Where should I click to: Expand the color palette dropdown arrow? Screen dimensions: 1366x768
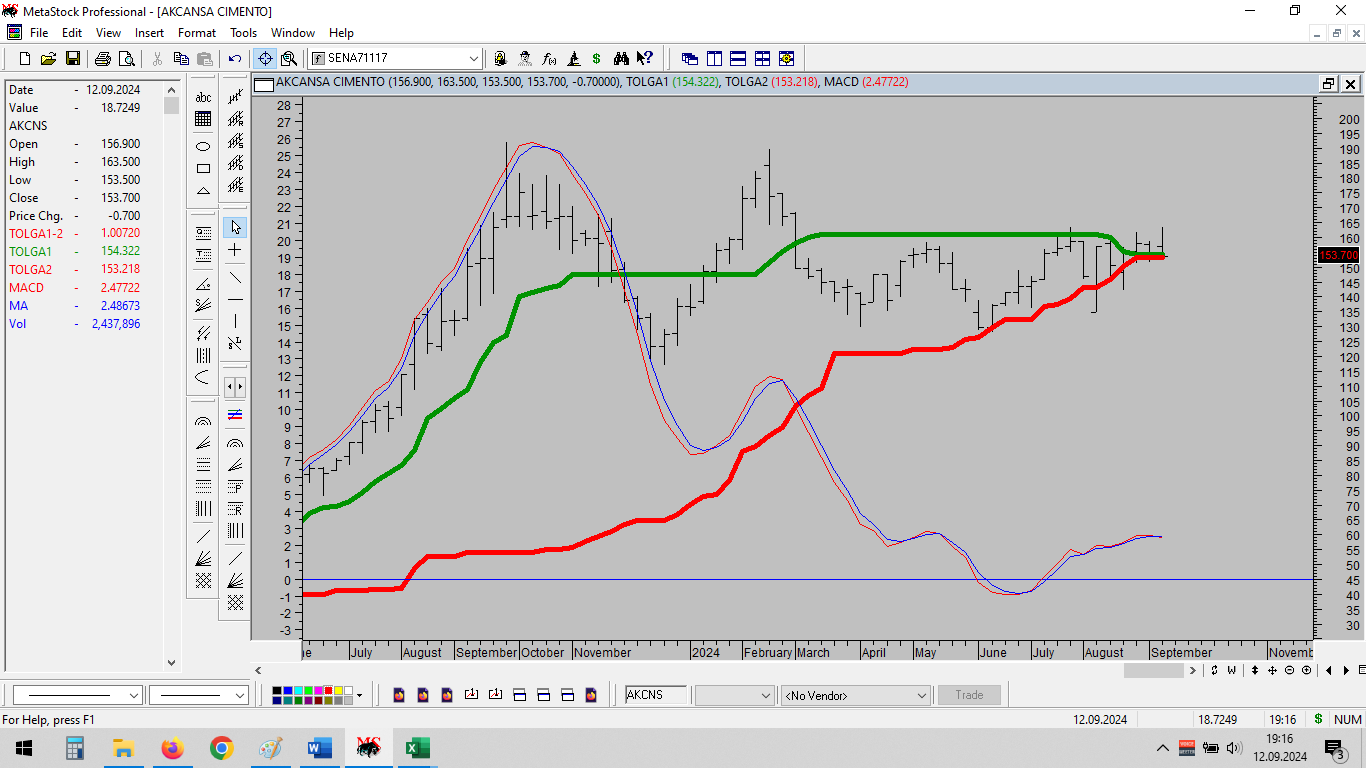click(x=359, y=695)
